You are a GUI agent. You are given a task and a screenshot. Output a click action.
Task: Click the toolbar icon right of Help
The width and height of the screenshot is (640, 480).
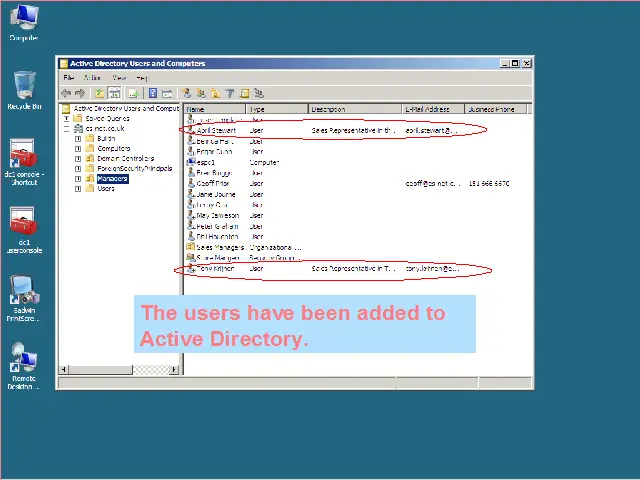click(167, 93)
